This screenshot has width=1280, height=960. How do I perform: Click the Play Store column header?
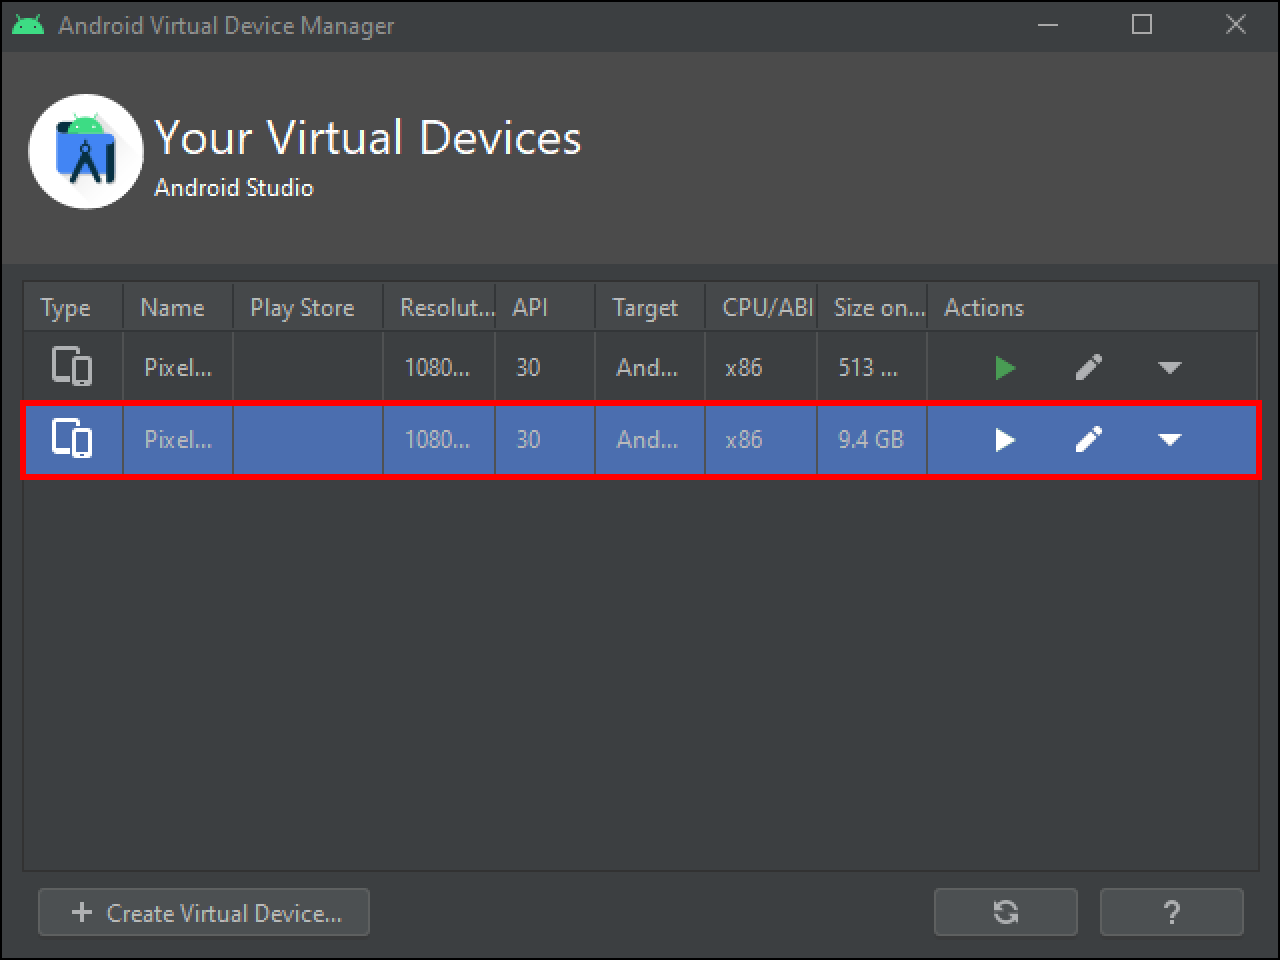click(x=302, y=307)
